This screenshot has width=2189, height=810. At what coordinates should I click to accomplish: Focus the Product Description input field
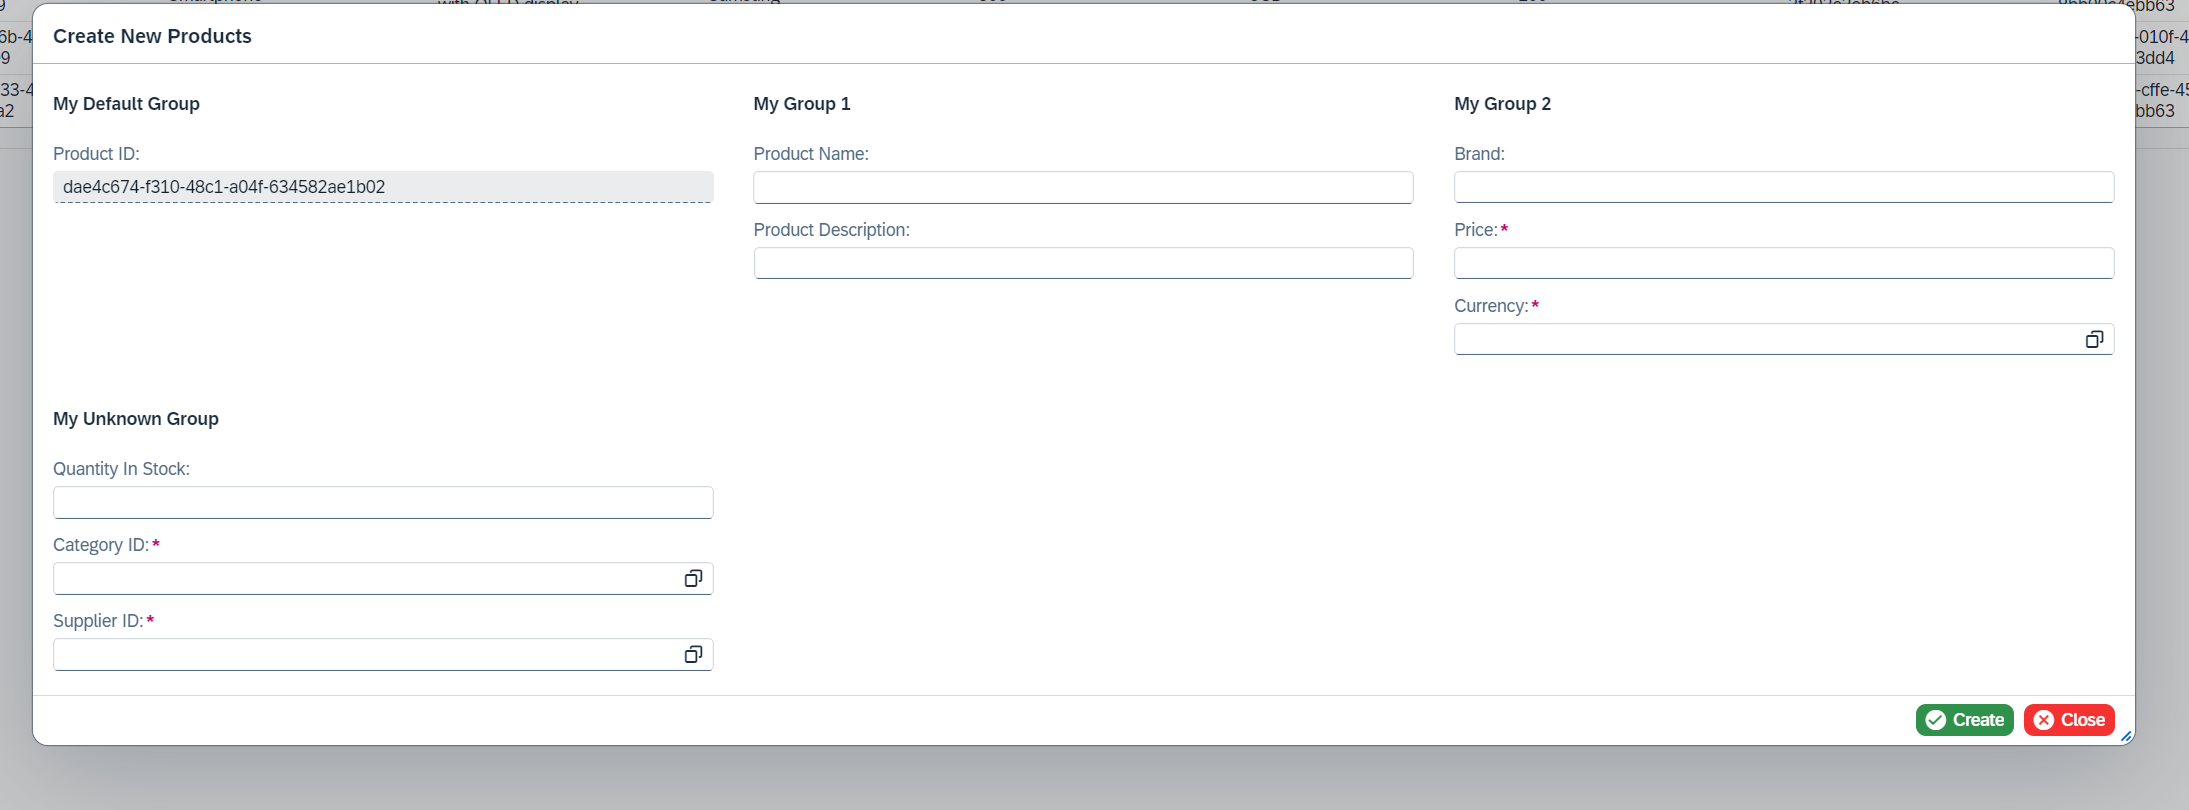click(1083, 263)
